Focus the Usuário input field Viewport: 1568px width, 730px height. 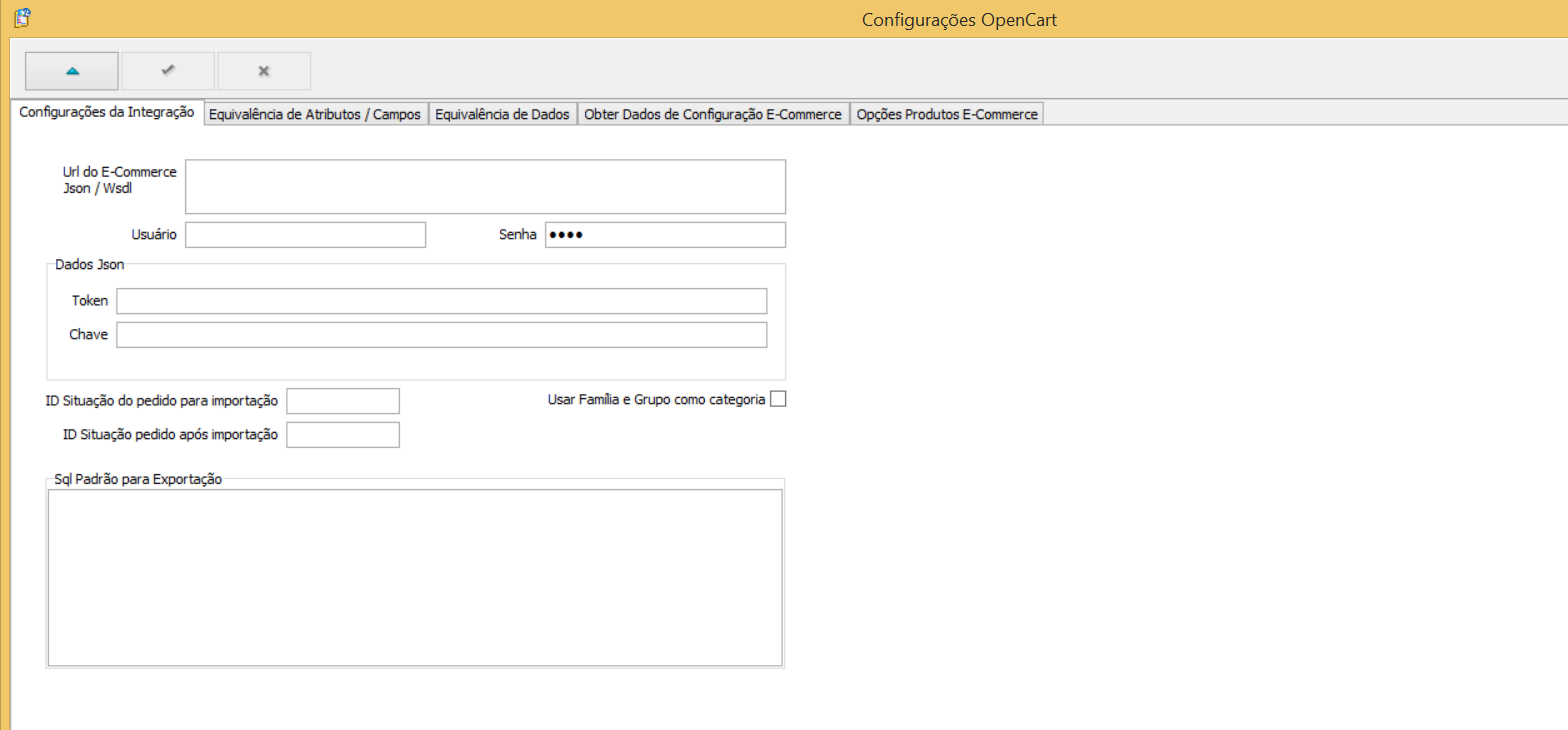click(306, 234)
